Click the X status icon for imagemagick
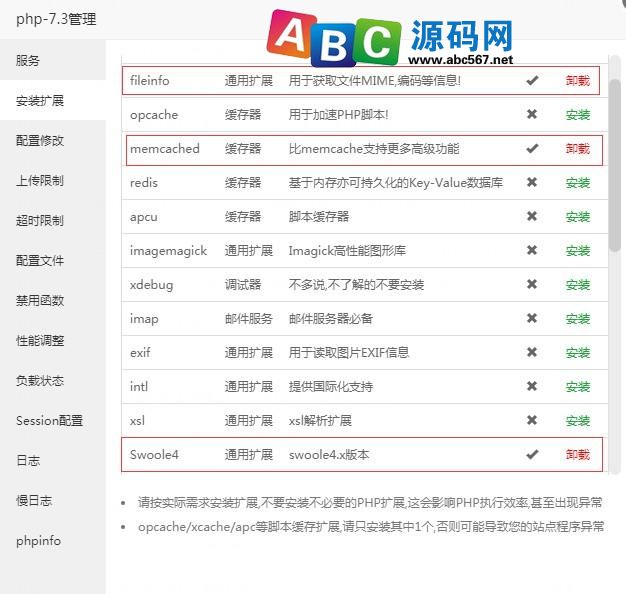This screenshot has height=594, width=626. [532, 250]
